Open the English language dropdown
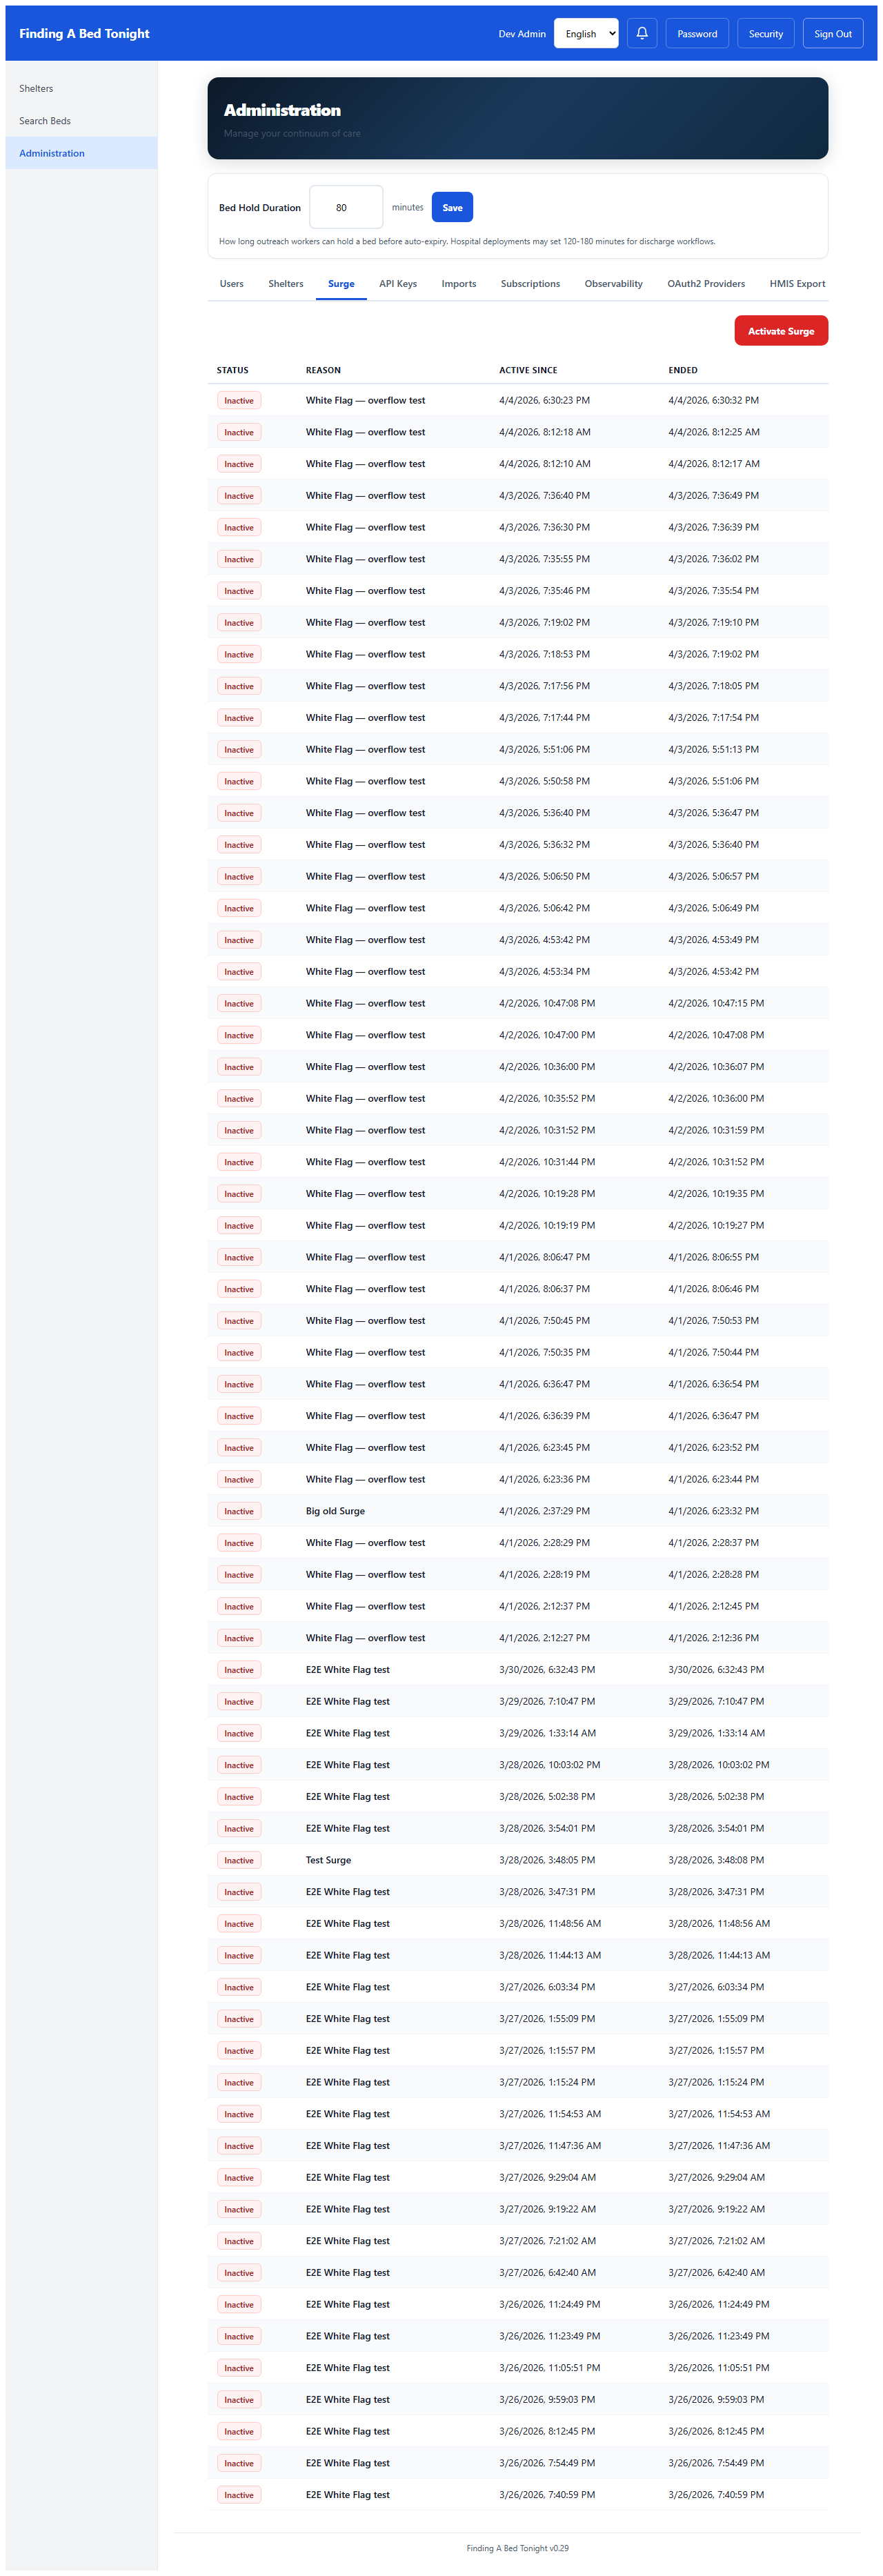This screenshot has height=2576, width=883. click(x=586, y=33)
